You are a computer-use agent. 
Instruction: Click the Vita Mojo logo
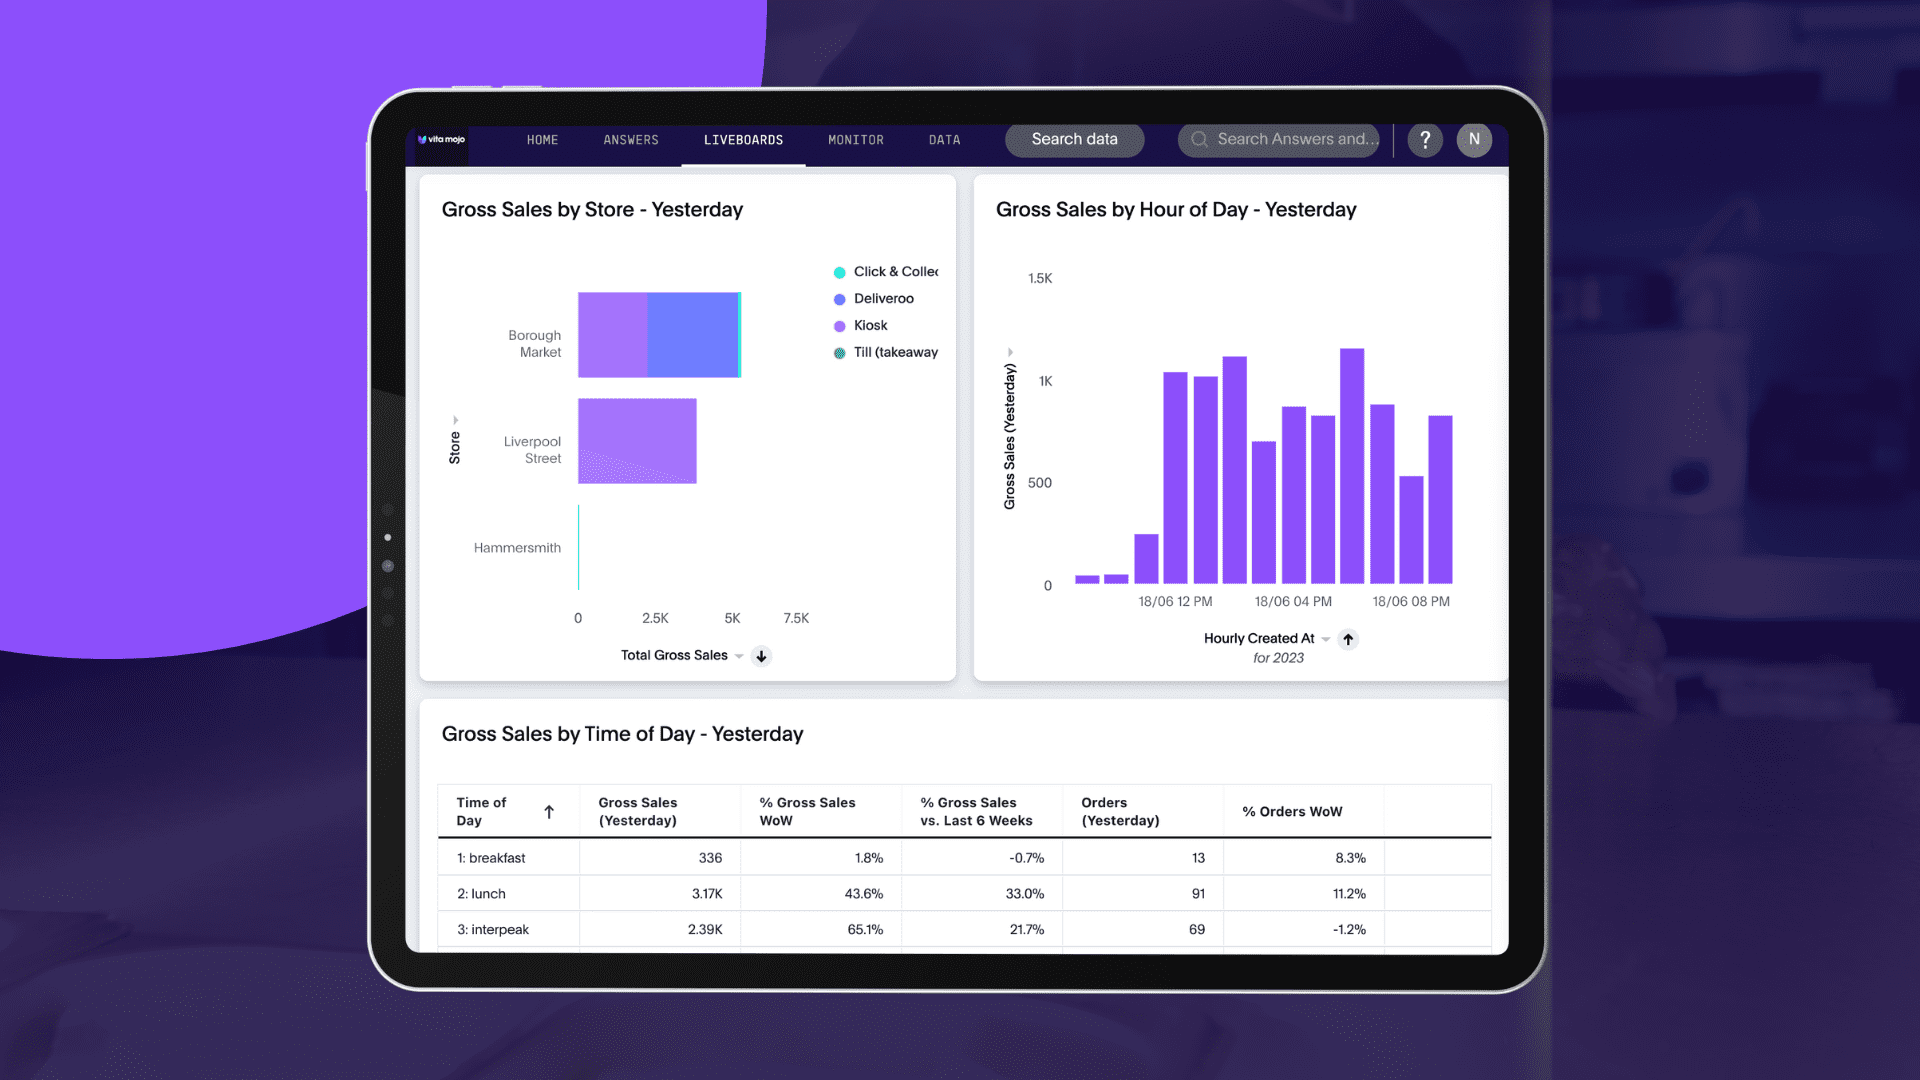click(441, 140)
